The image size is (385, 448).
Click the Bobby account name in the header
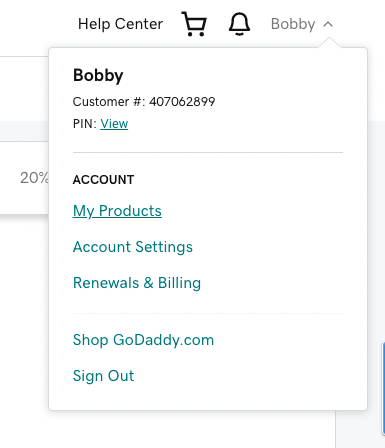click(293, 24)
